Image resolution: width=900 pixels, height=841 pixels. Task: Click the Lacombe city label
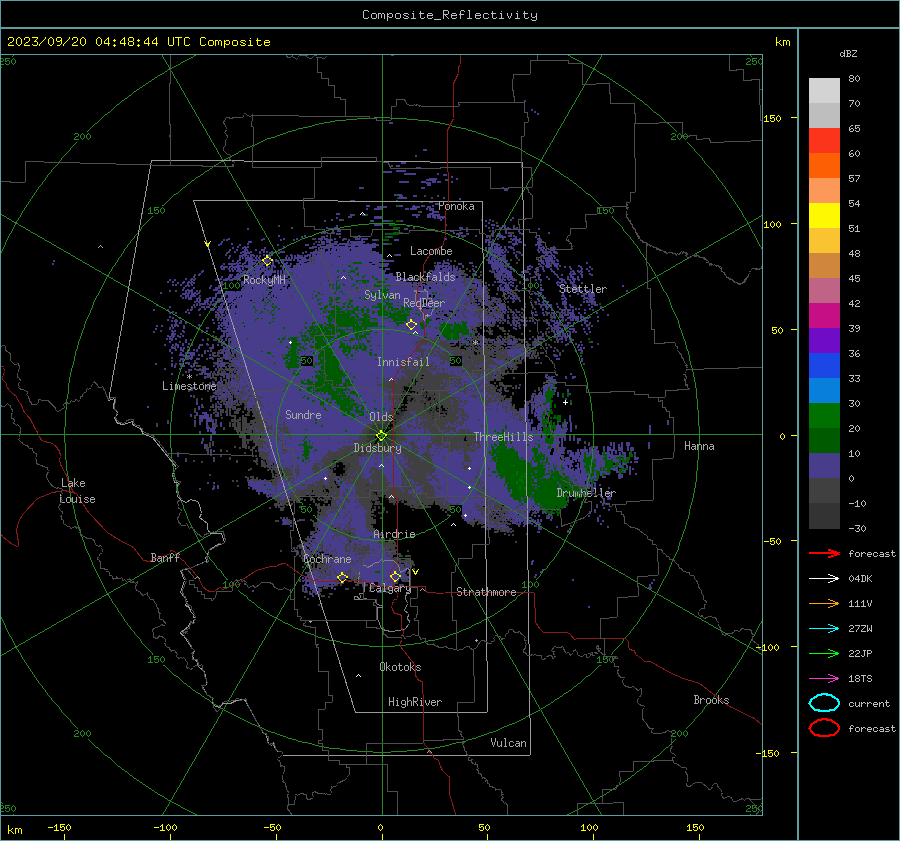pos(431,251)
